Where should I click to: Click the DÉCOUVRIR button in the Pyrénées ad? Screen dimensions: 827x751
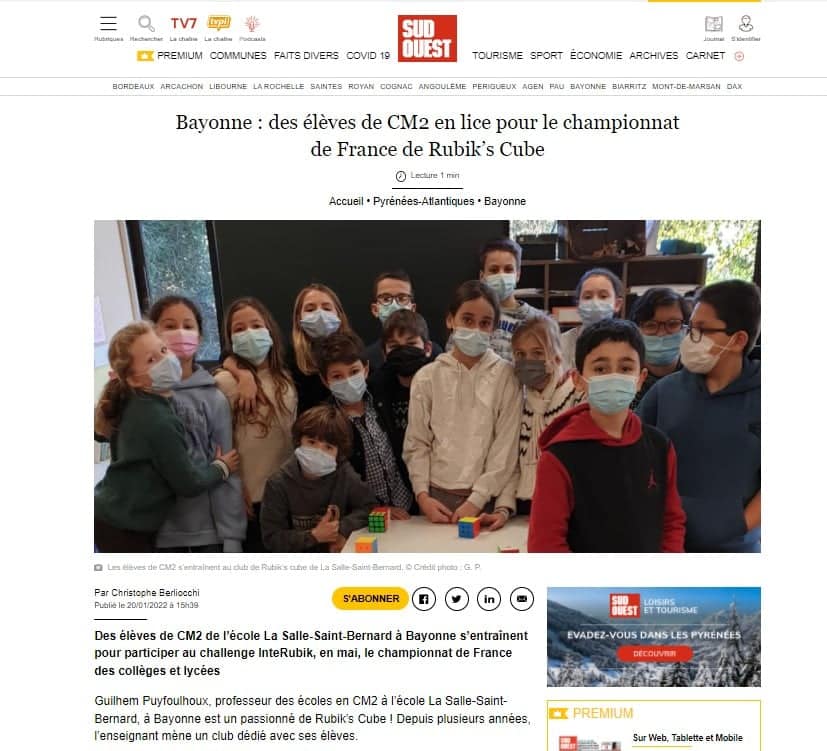pos(655,653)
